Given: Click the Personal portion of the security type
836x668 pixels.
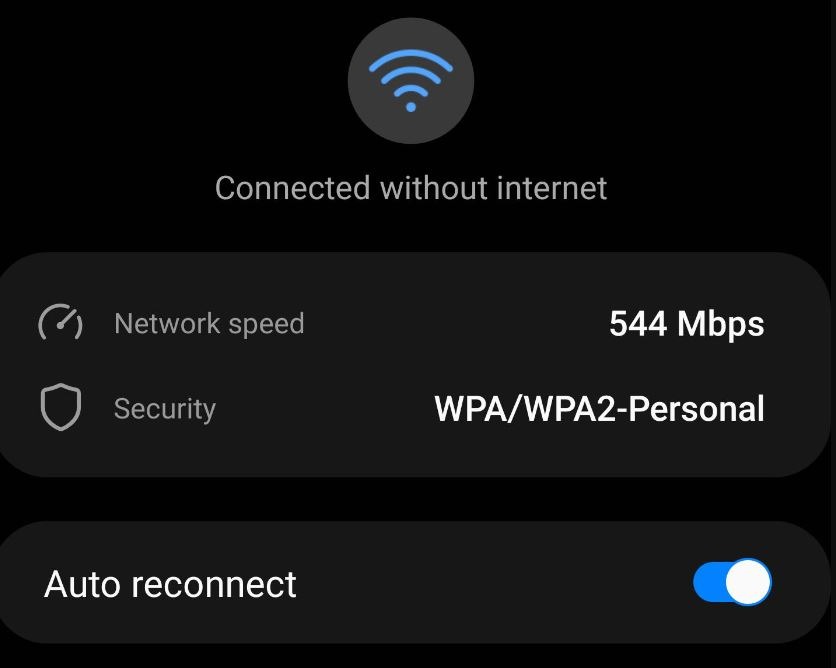Looking at the screenshot, I should (697, 409).
